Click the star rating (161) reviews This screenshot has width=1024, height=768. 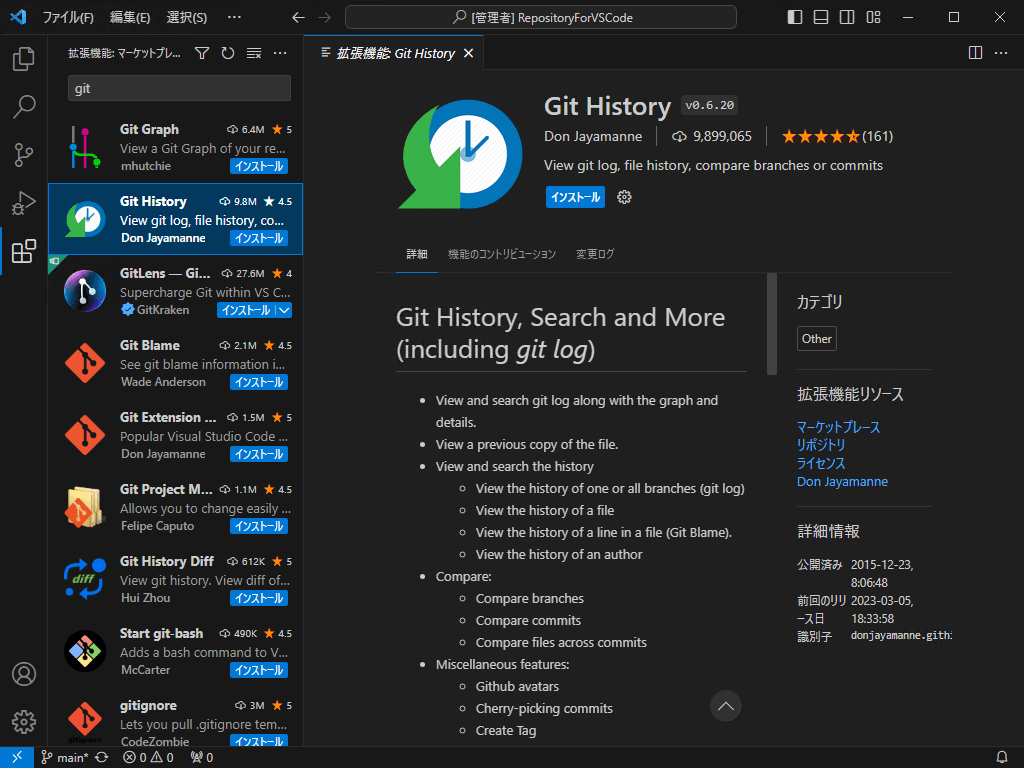(837, 136)
